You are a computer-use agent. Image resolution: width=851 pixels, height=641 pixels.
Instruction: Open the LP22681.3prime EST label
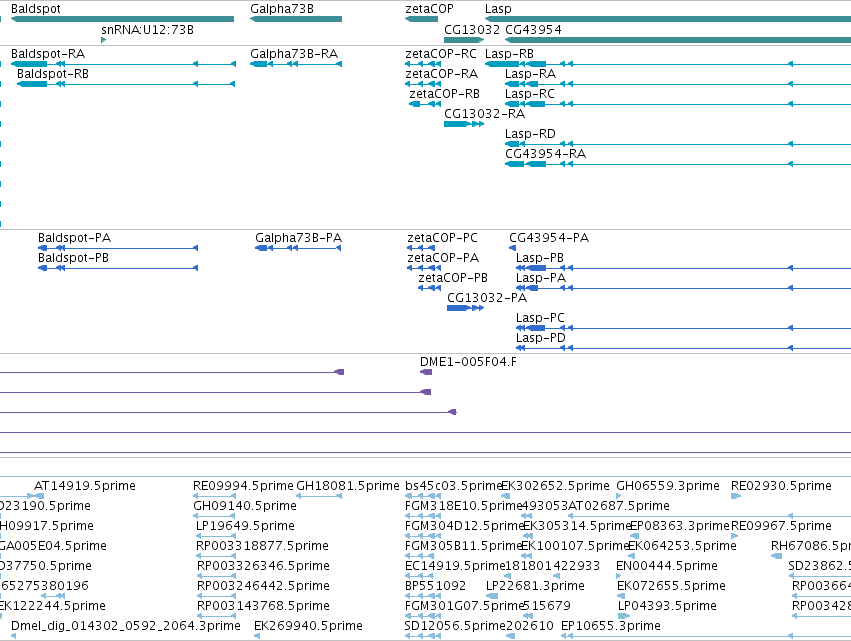(x=536, y=586)
